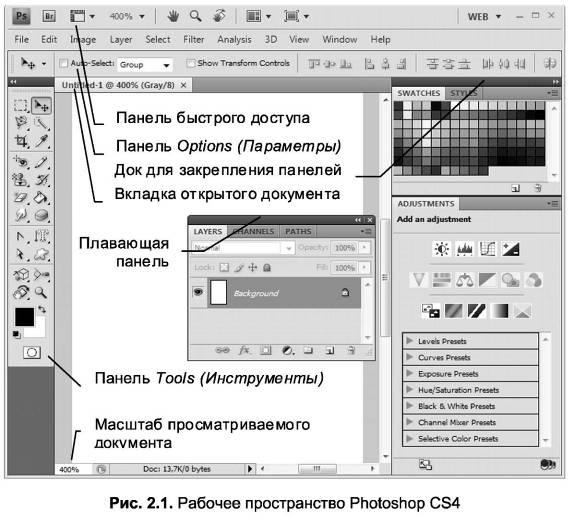Select the Crop tool in Tools panel
Screen dimensions: 574x525
pos(20,141)
